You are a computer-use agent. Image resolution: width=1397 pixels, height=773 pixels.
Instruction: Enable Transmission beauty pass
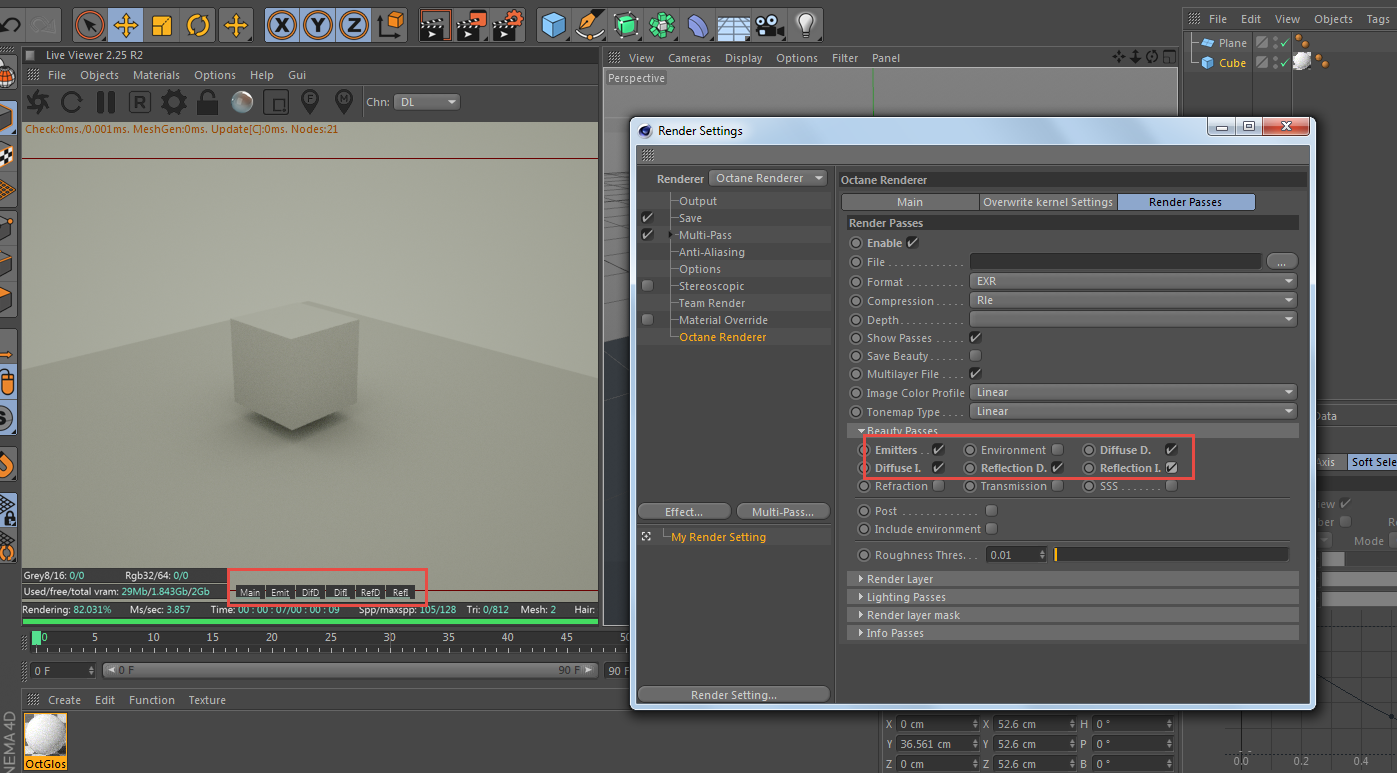[1057, 486]
